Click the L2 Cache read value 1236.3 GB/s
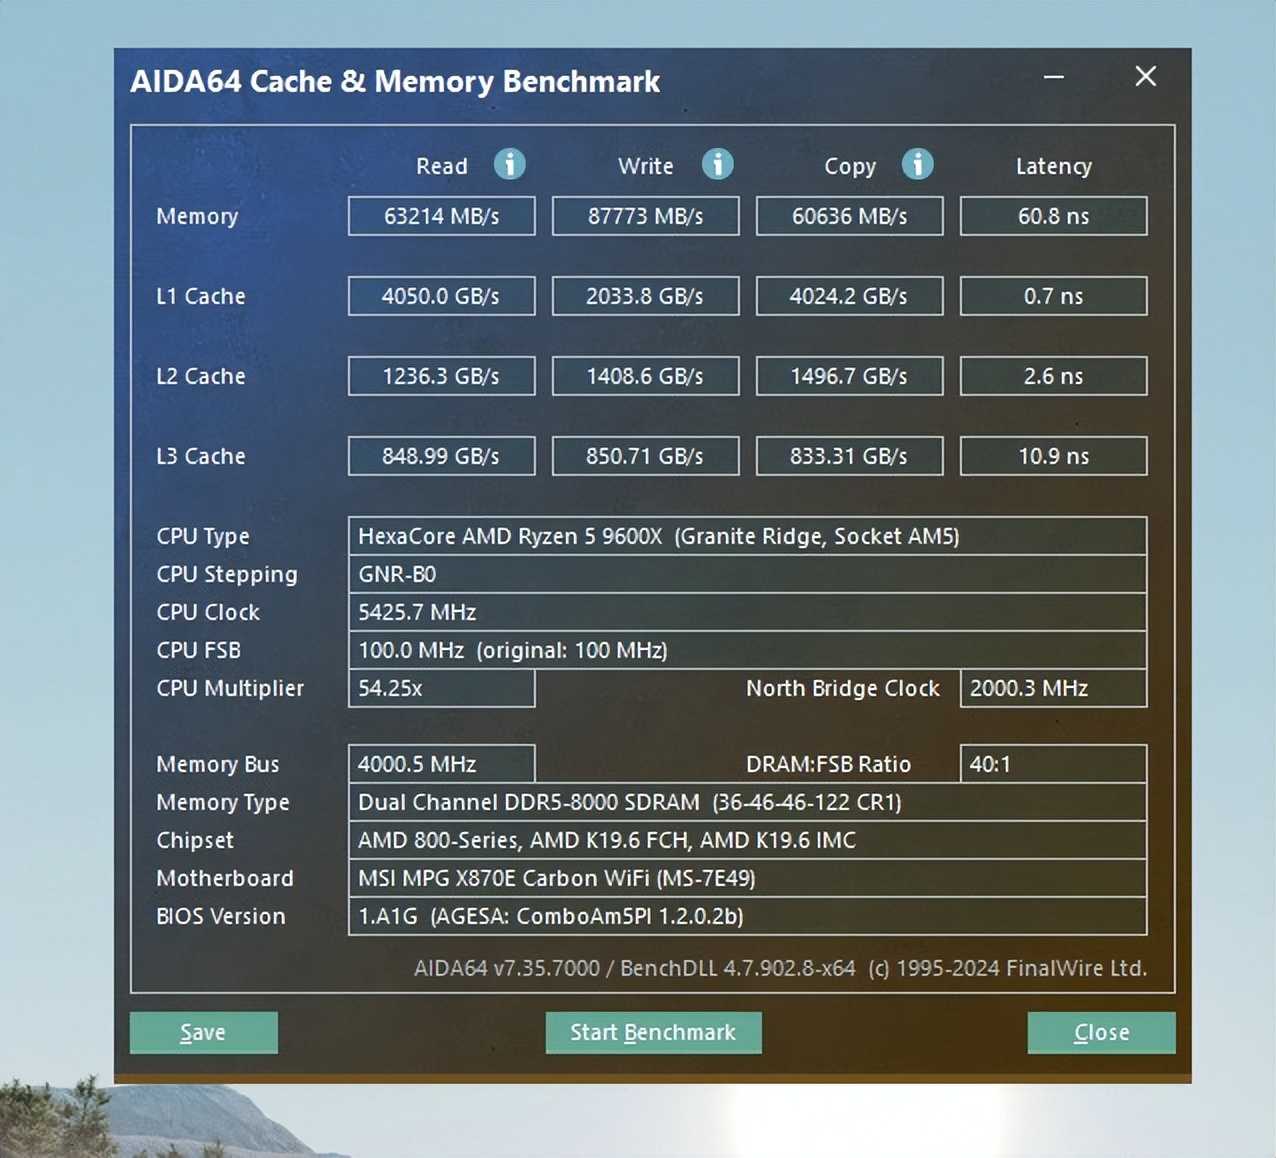This screenshot has width=1276, height=1158. tap(442, 376)
